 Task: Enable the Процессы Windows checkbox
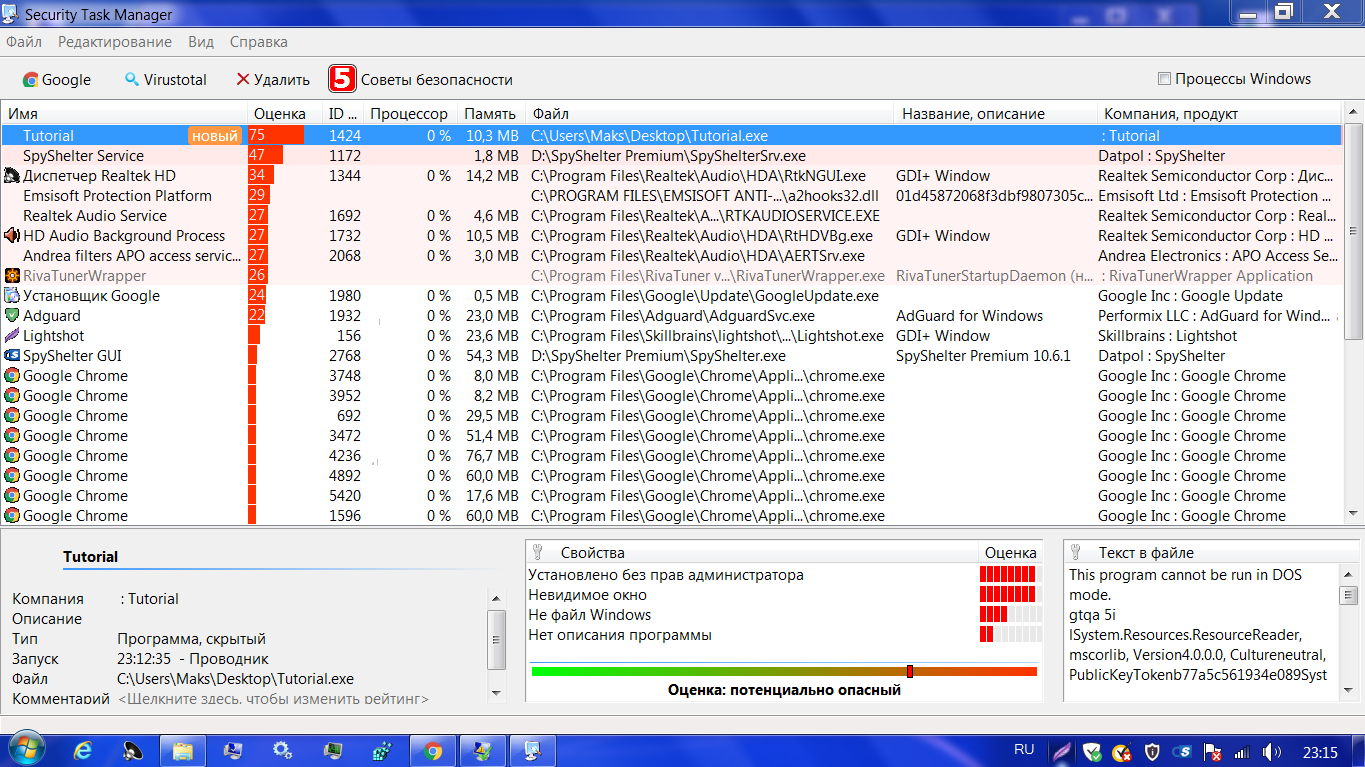click(1164, 79)
